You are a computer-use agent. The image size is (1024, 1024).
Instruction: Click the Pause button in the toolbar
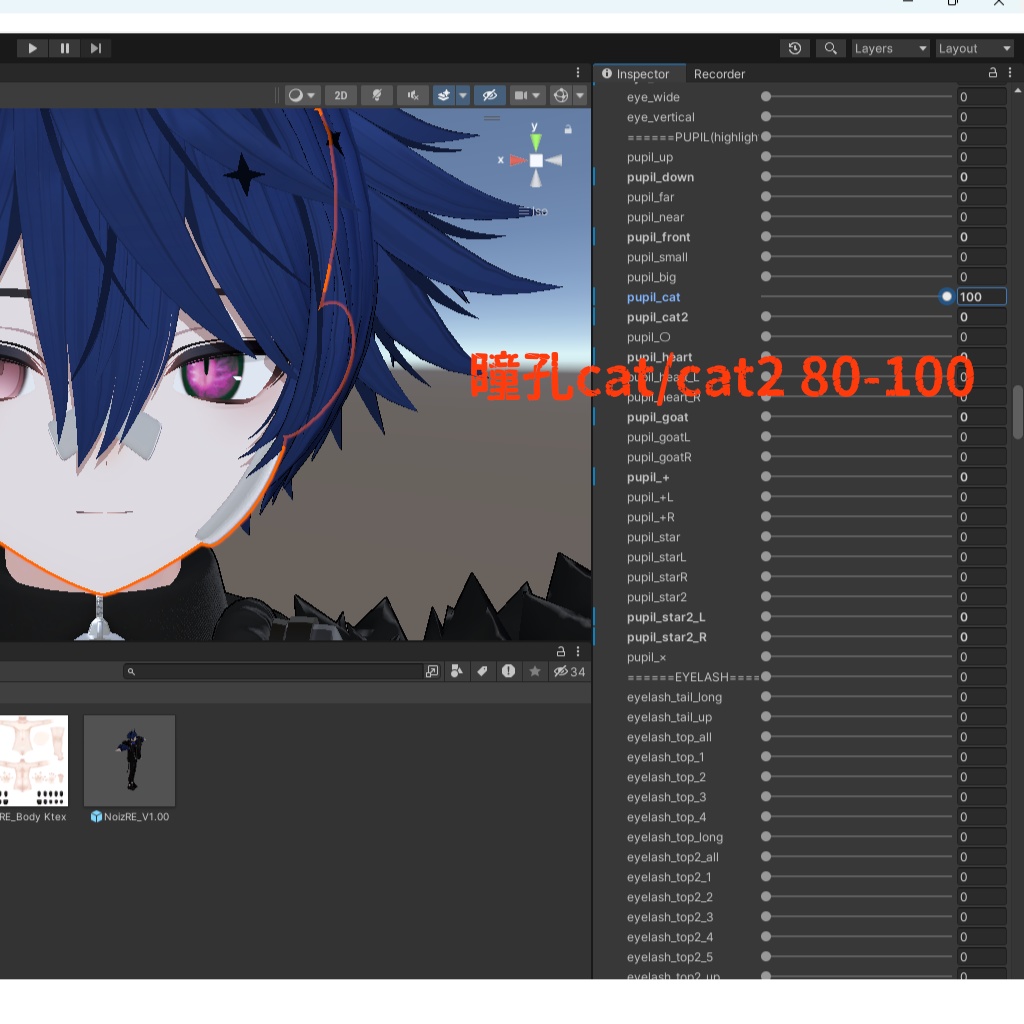point(64,48)
